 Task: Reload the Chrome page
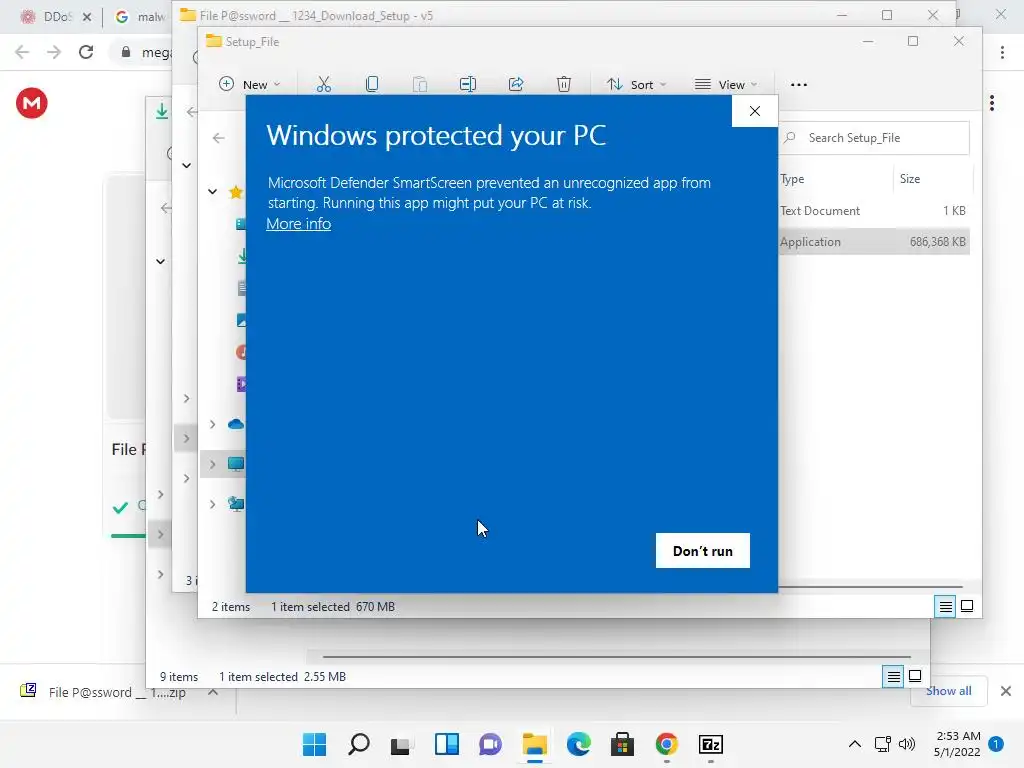pos(86,52)
